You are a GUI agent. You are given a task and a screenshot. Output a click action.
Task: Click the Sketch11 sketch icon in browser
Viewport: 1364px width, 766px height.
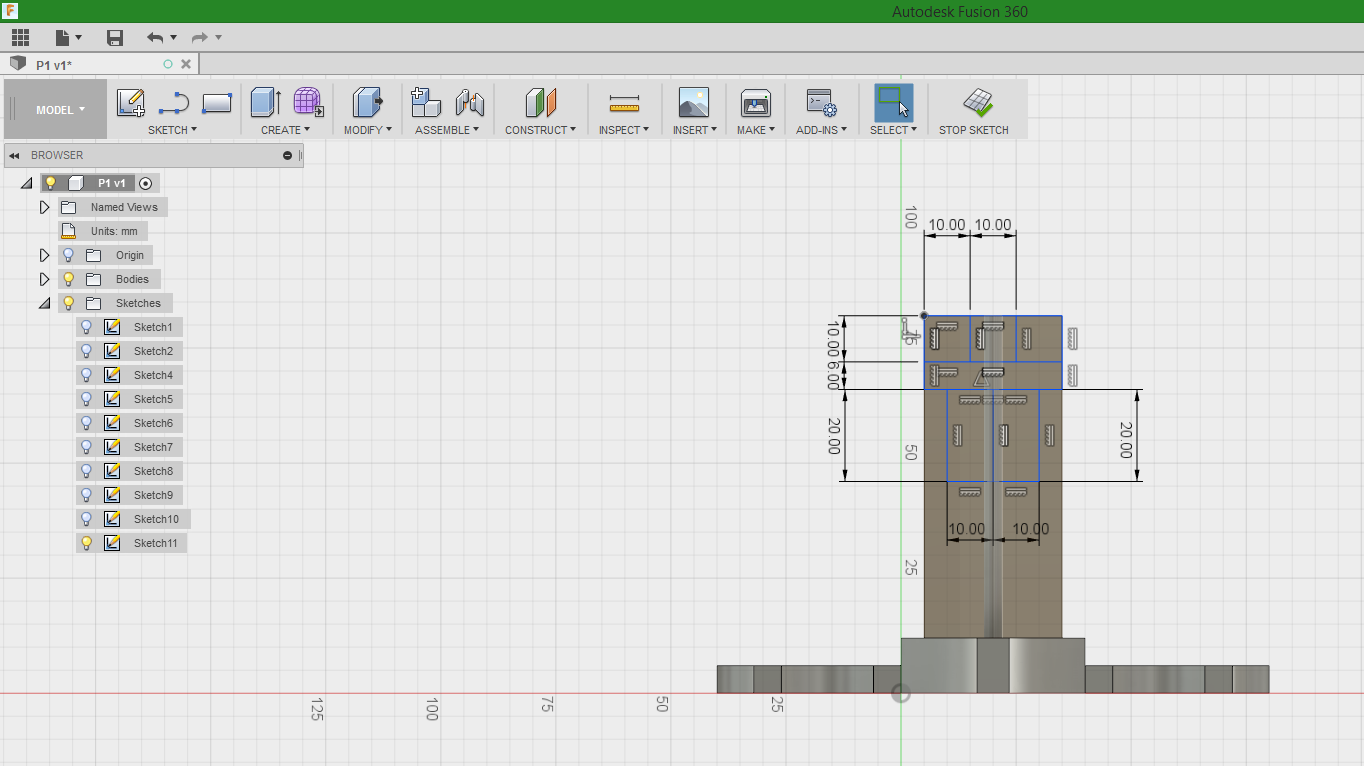(112, 543)
